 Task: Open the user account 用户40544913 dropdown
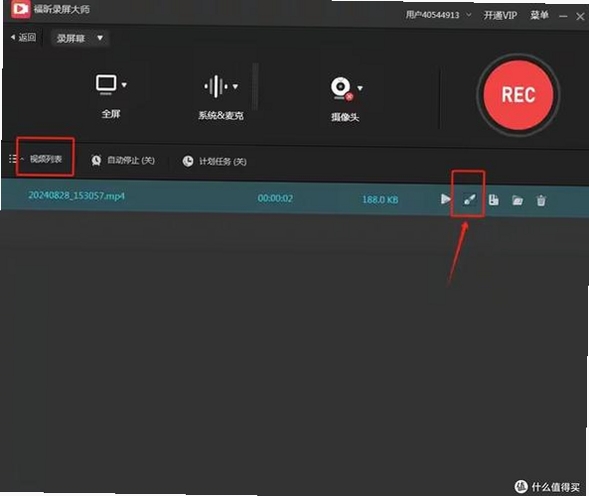coord(438,15)
